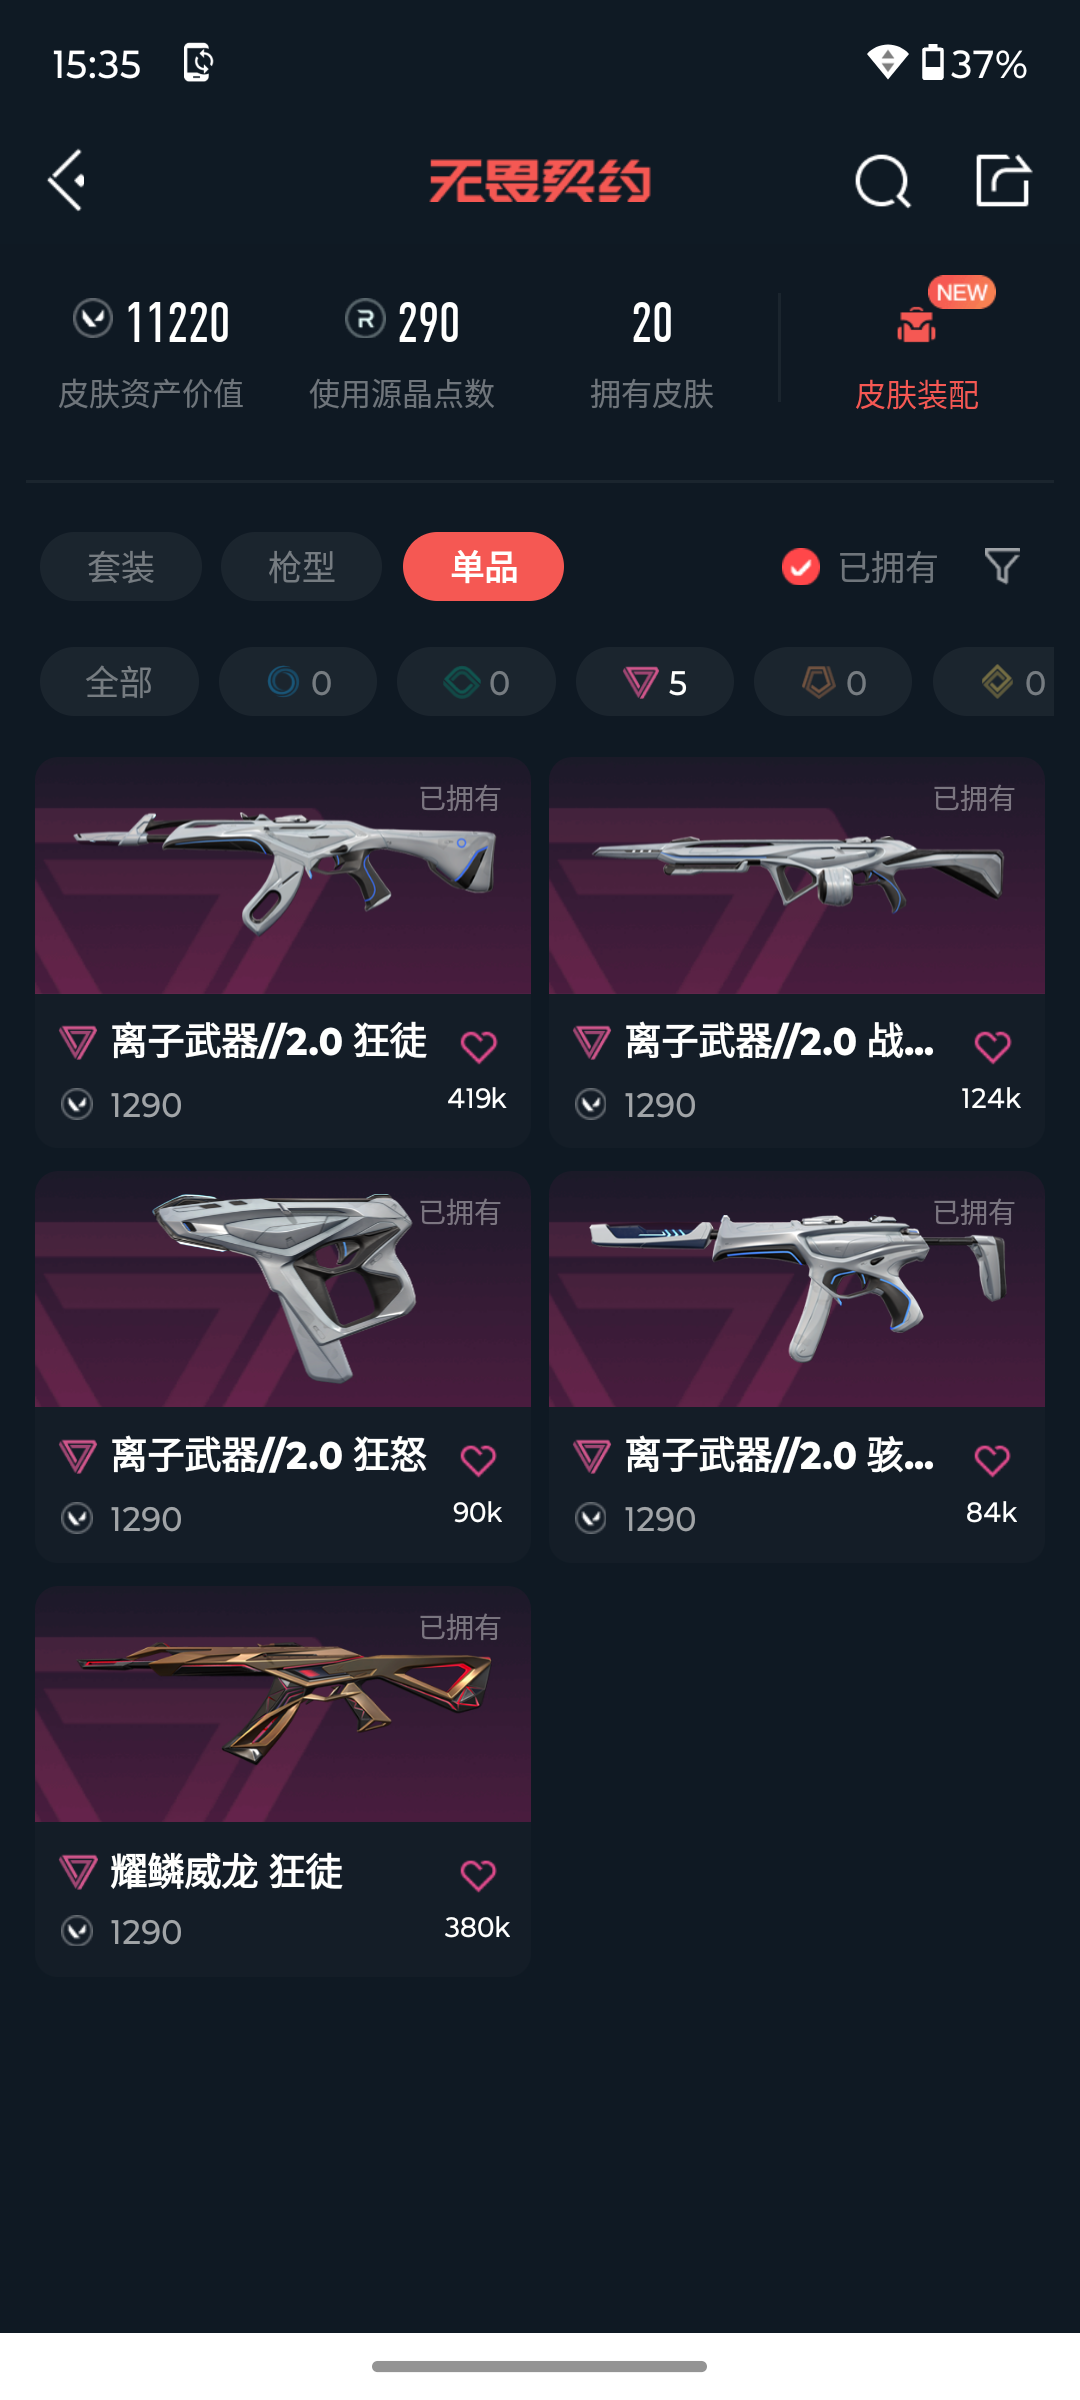Image resolution: width=1080 pixels, height=2400 pixels.
Task: Show 全部 tiers filter
Action: pyautogui.click(x=119, y=682)
